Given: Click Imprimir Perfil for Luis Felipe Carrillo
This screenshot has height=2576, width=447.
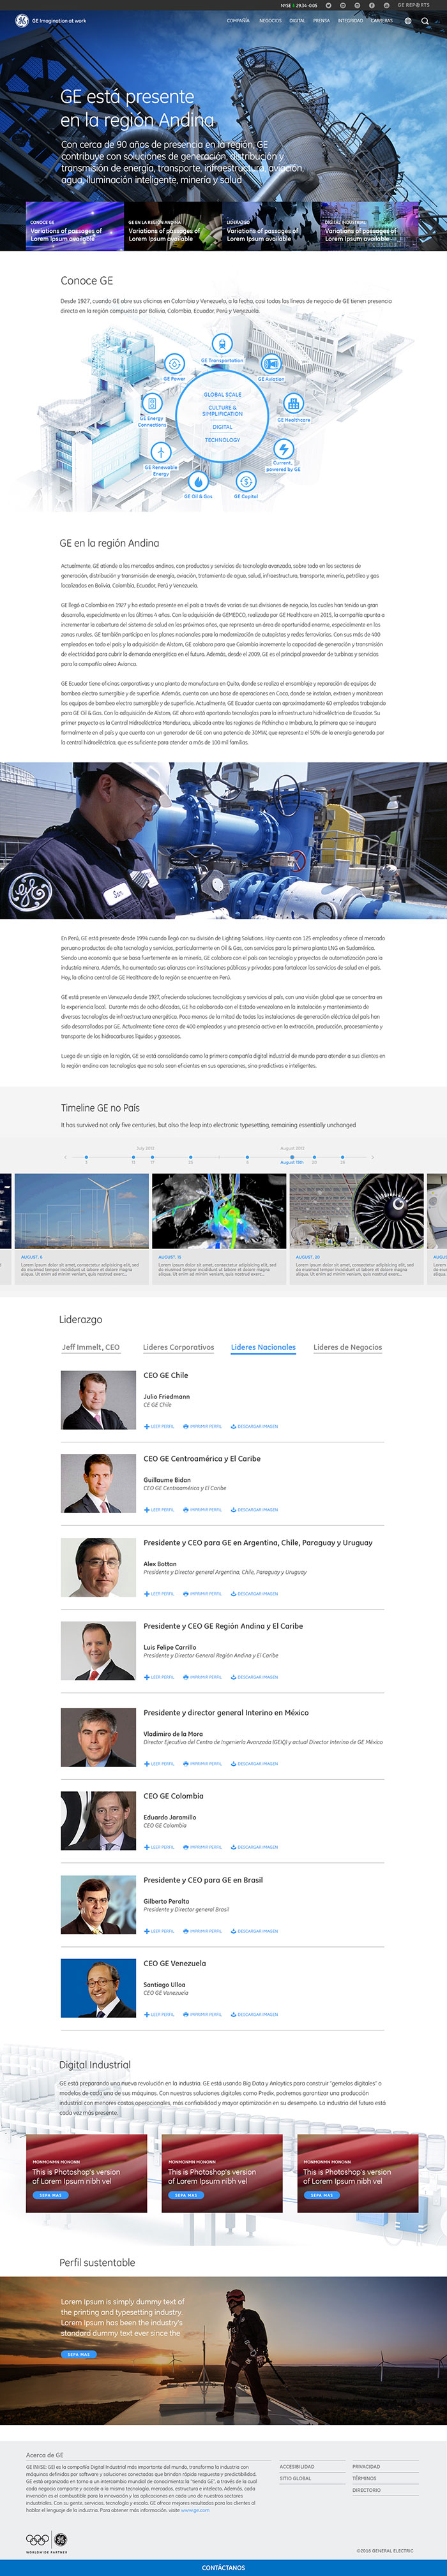Looking at the screenshot, I should point(203,1677).
